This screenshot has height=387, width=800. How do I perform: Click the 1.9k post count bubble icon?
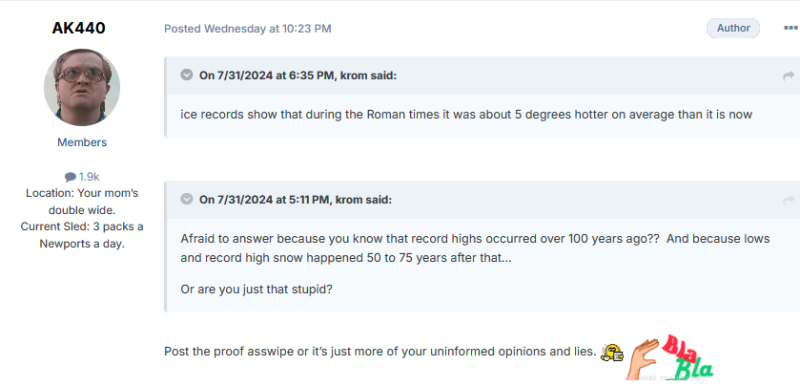click(x=70, y=177)
